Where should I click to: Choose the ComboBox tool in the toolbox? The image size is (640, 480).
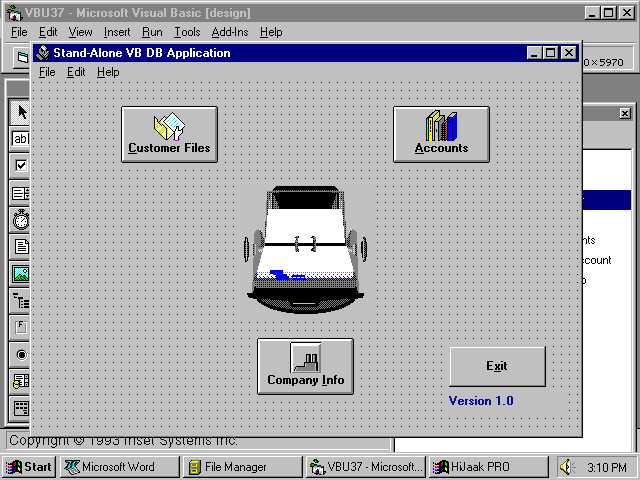tap(20, 192)
